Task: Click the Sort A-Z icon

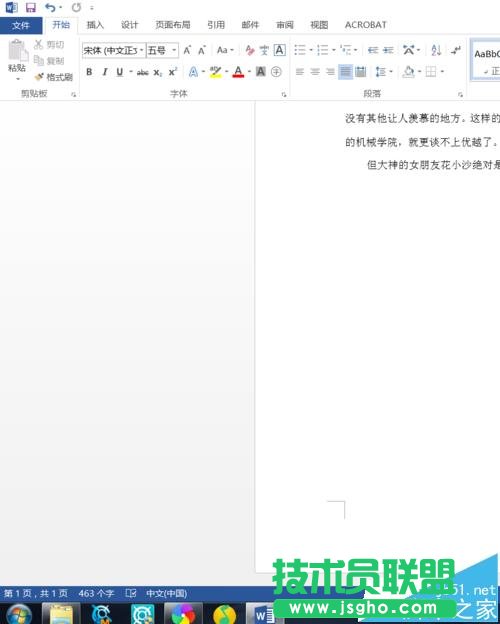Action: click(436, 50)
